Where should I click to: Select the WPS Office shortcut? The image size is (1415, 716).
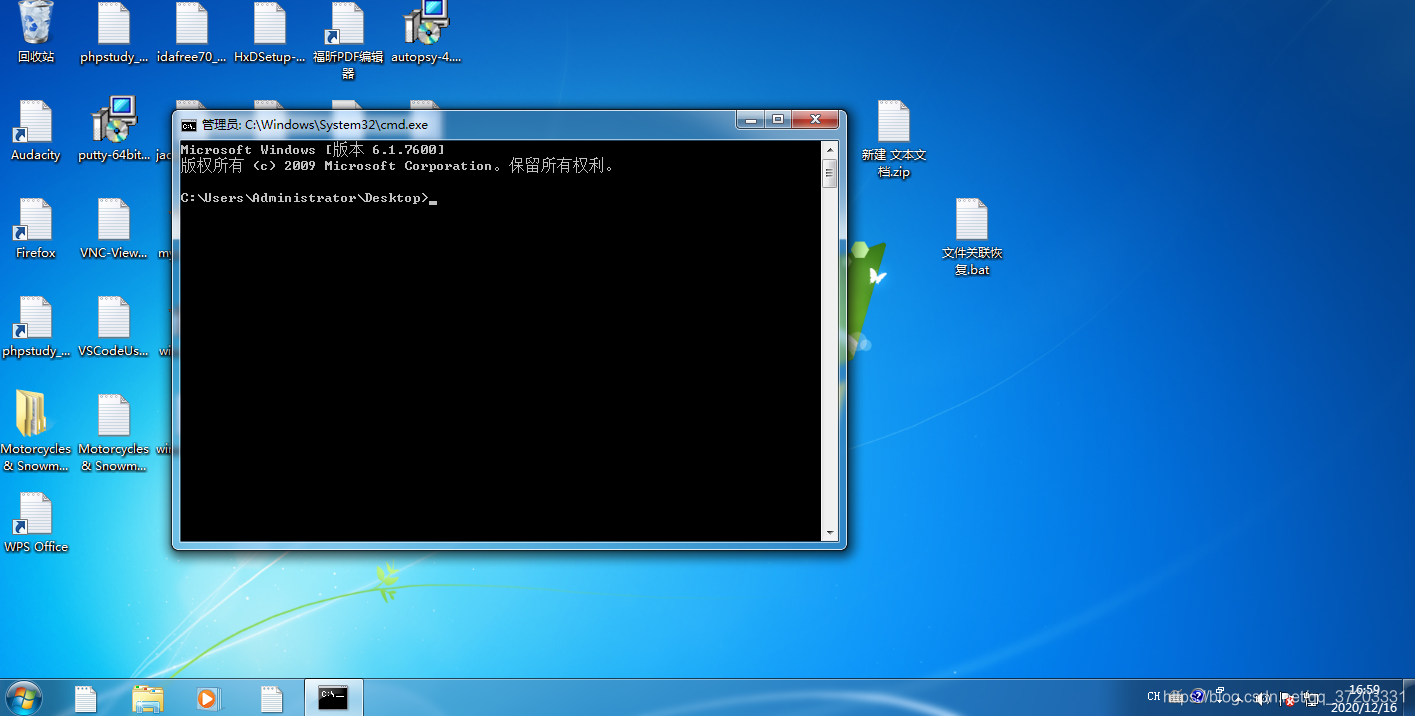[x=36, y=522]
